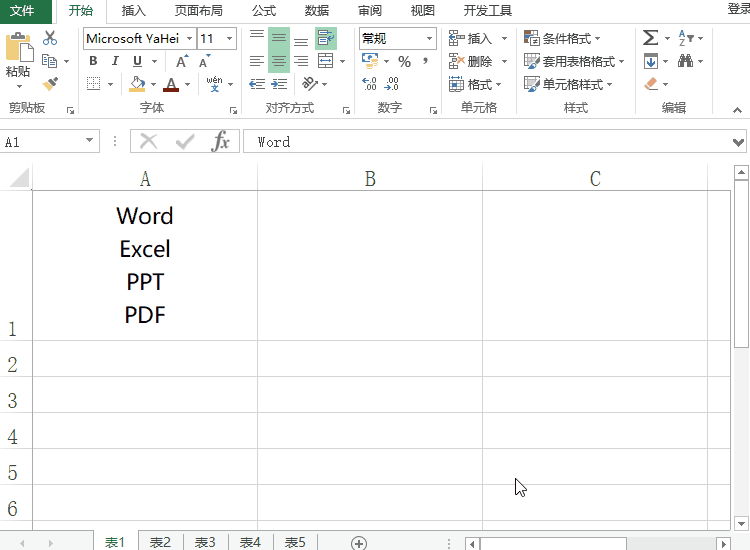The image size is (750, 550).
Task: Expand the formula bar chevron
Action: pyautogui.click(x=738, y=142)
